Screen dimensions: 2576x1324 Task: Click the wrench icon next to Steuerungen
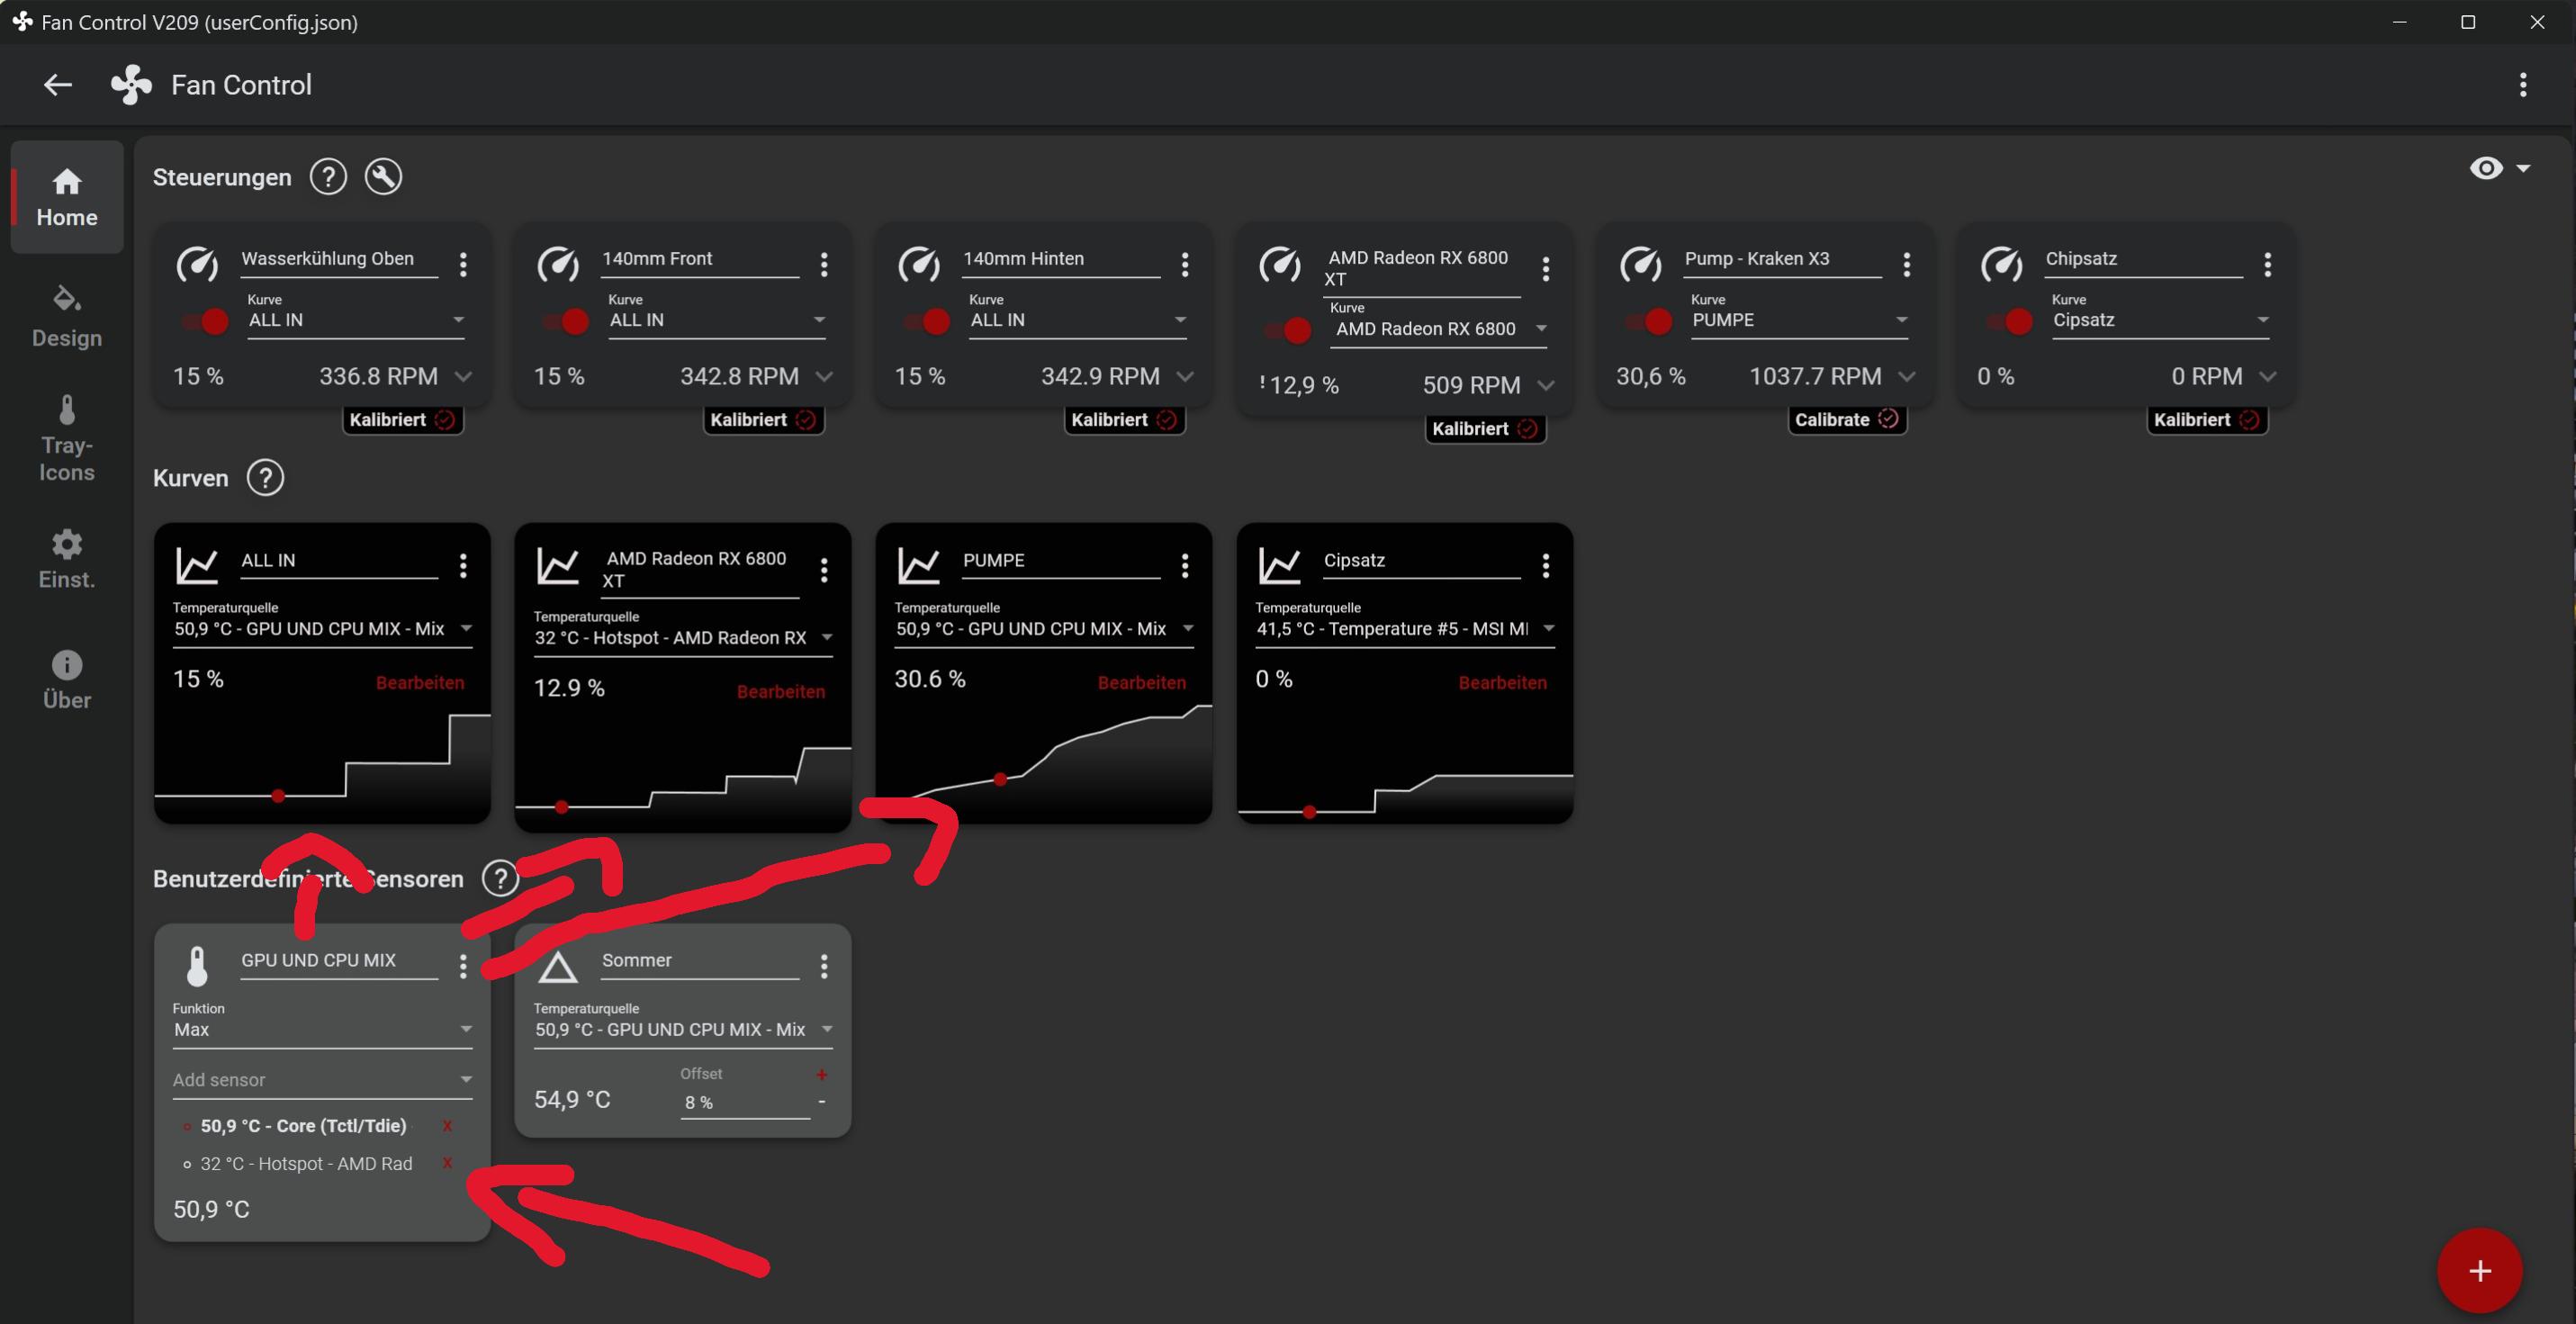coord(383,177)
